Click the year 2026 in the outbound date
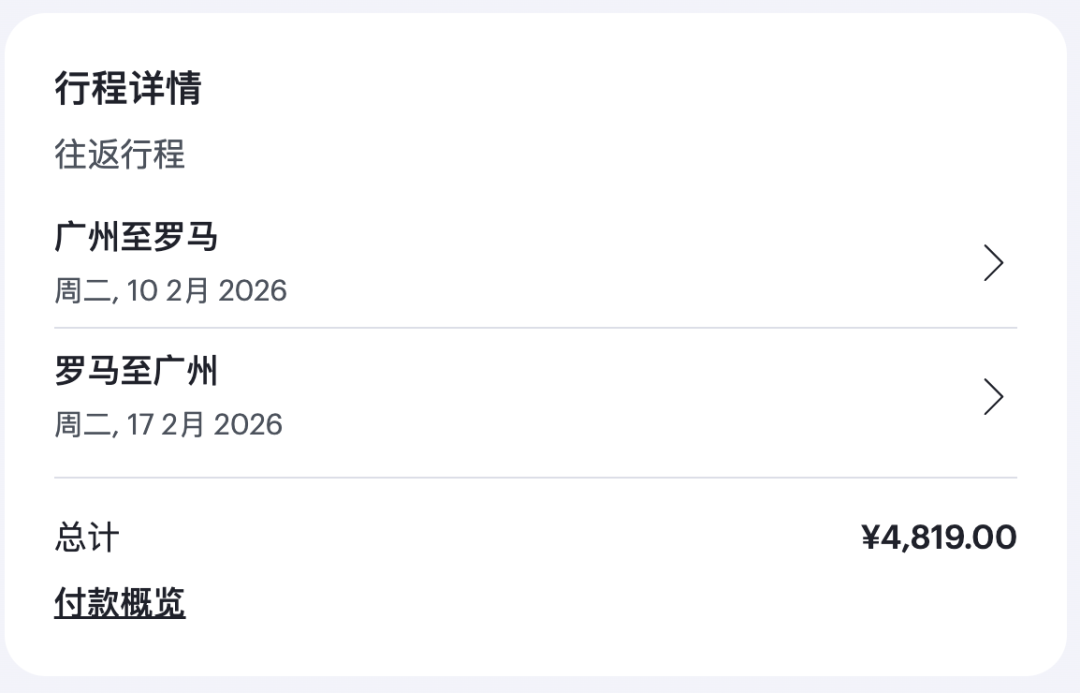Screen dimensions: 1080x693 pos(252,291)
